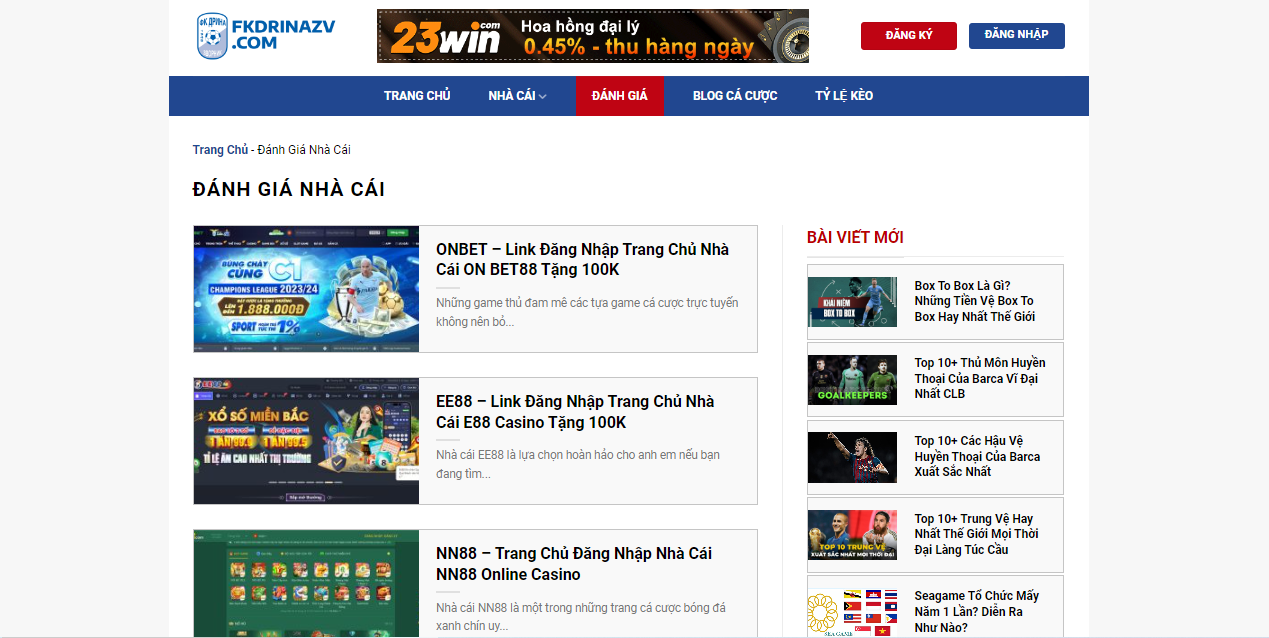Viewport: 1269px width, 638px height.
Task: Expand the NHÀ CÁI dropdown menu
Action: (518, 96)
